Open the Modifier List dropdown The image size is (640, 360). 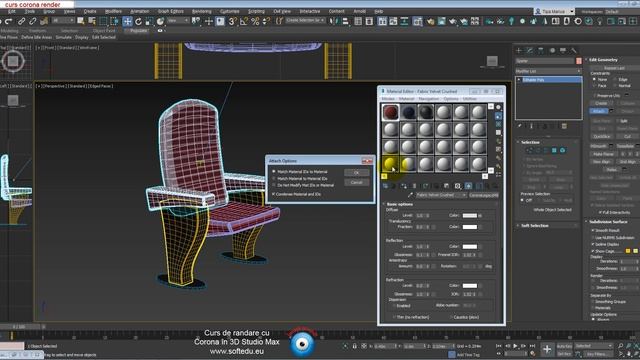click(549, 71)
